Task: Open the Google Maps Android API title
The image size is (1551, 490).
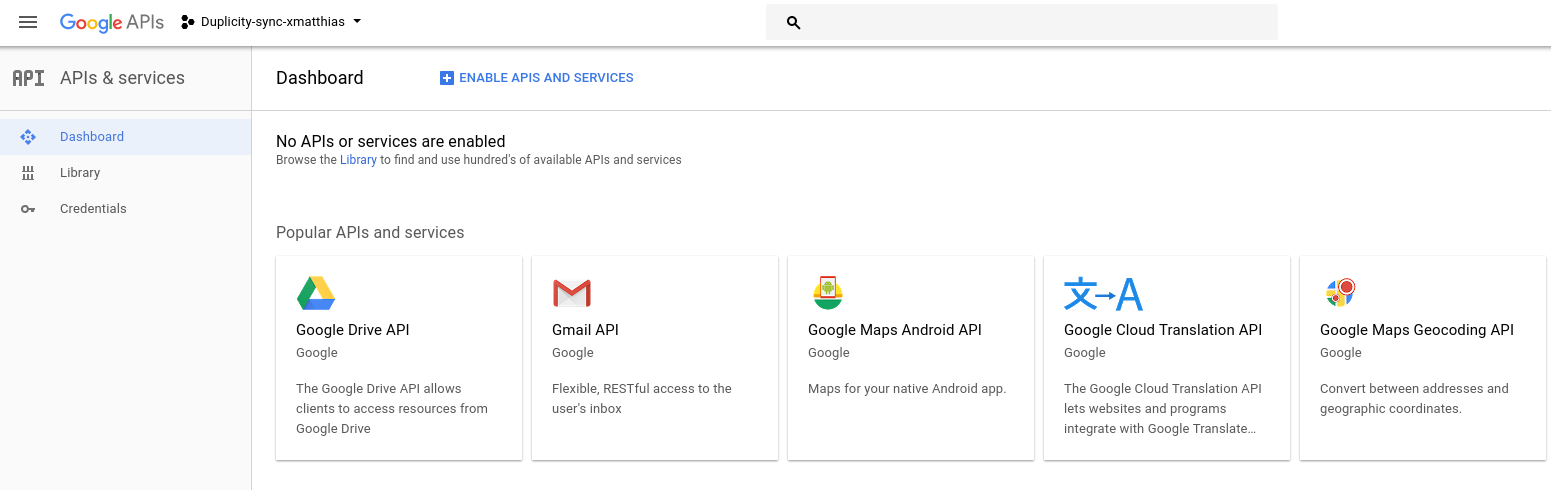Action: tap(895, 330)
